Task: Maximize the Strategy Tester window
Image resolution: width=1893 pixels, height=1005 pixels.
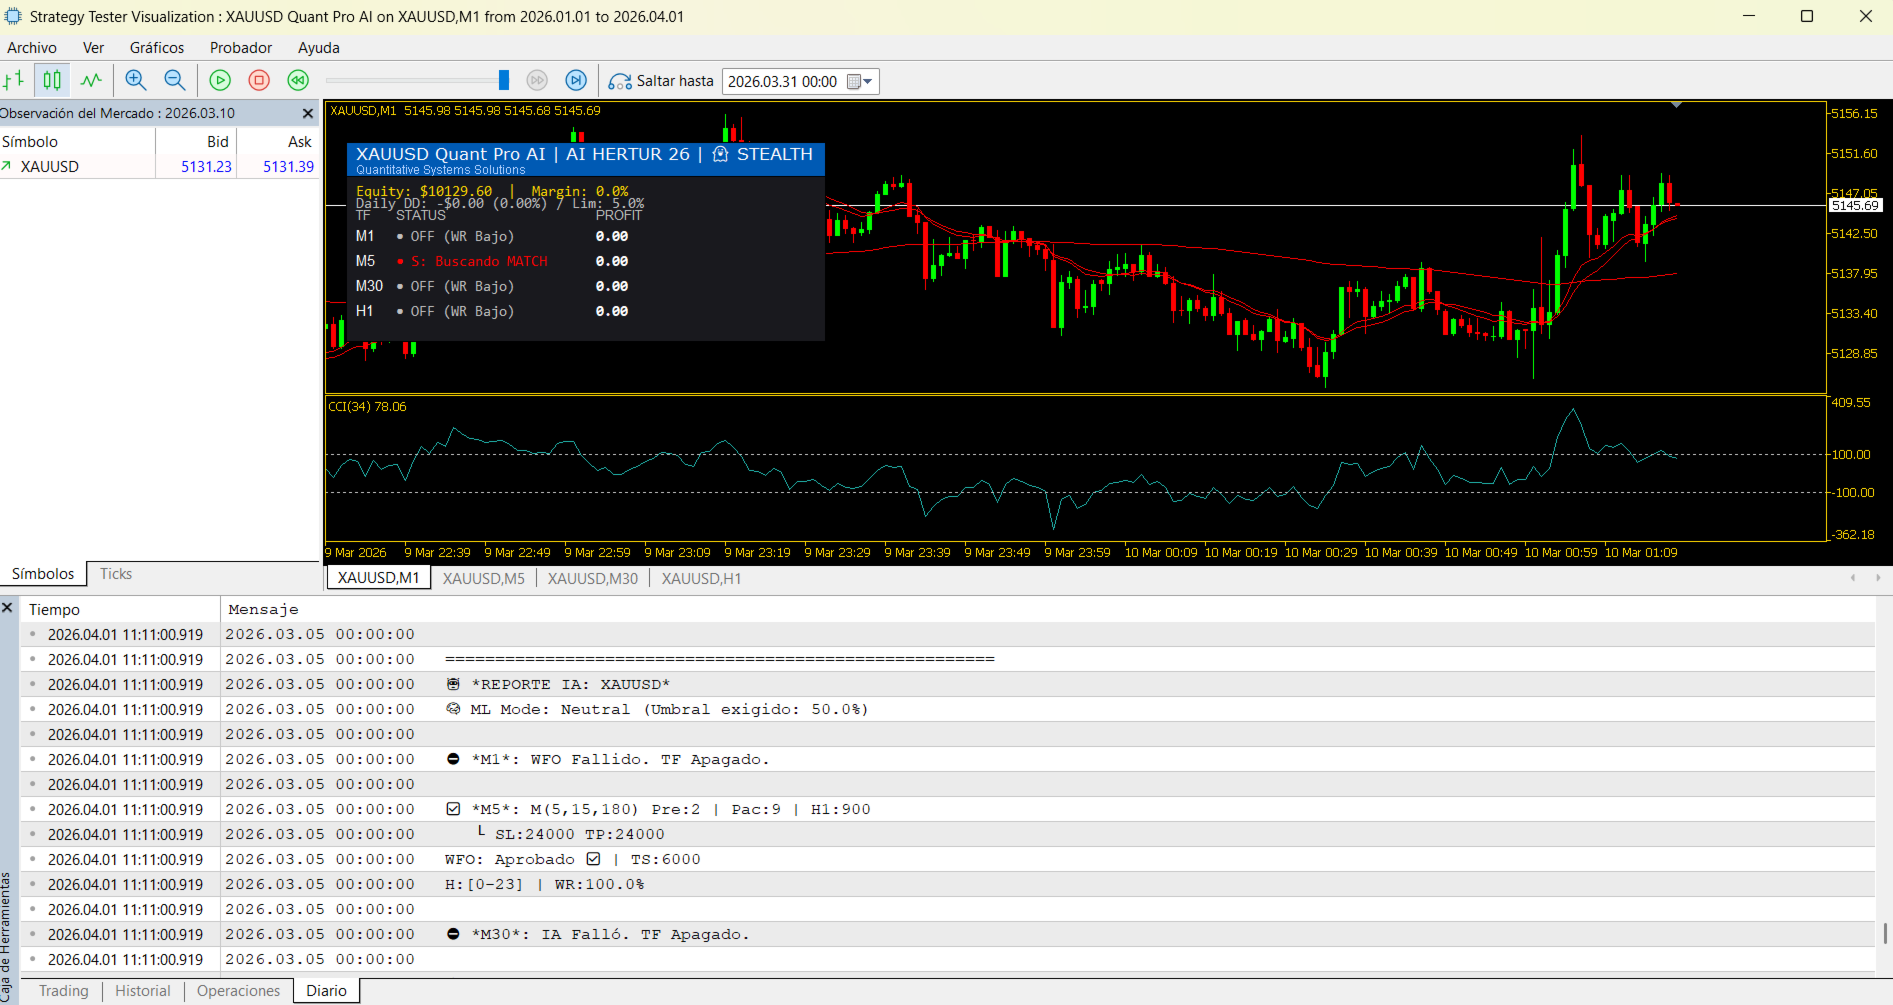Action: (x=1807, y=16)
